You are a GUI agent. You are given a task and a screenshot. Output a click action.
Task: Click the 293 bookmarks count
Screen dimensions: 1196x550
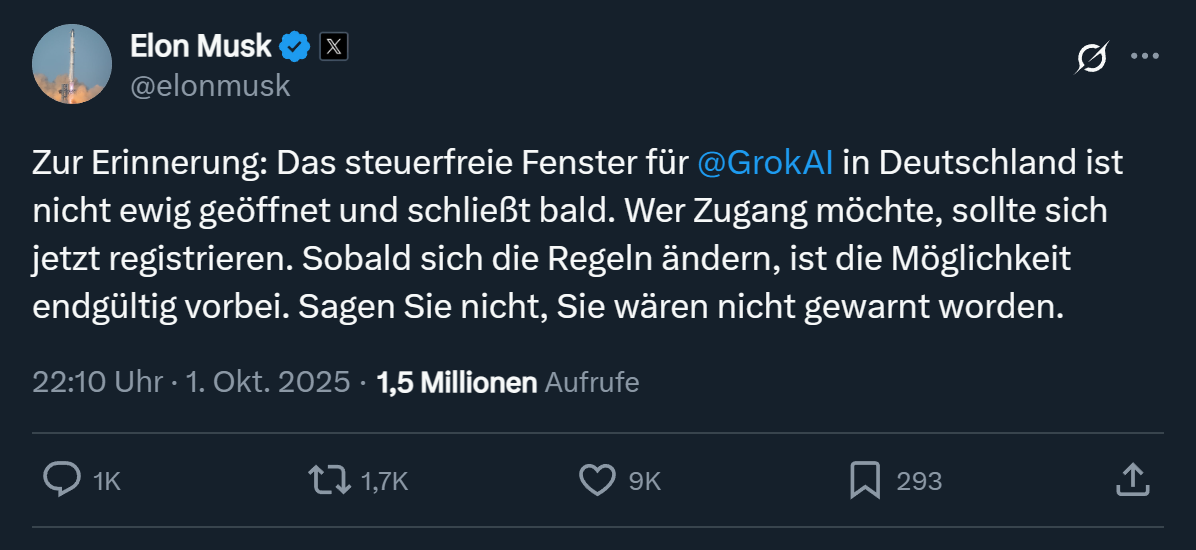pyautogui.click(x=919, y=481)
